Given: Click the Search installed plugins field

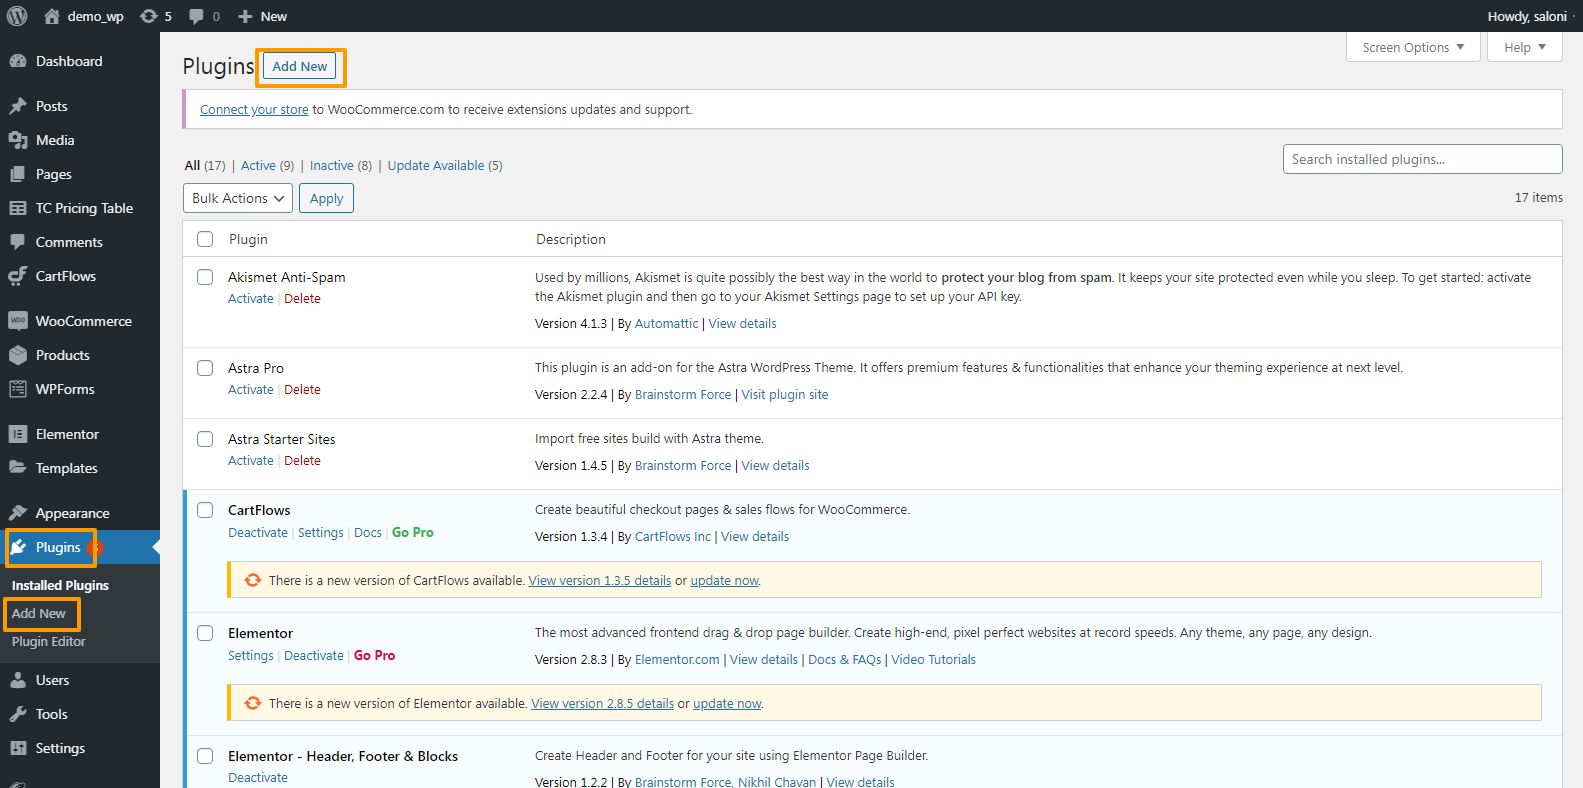Looking at the screenshot, I should click(1422, 159).
